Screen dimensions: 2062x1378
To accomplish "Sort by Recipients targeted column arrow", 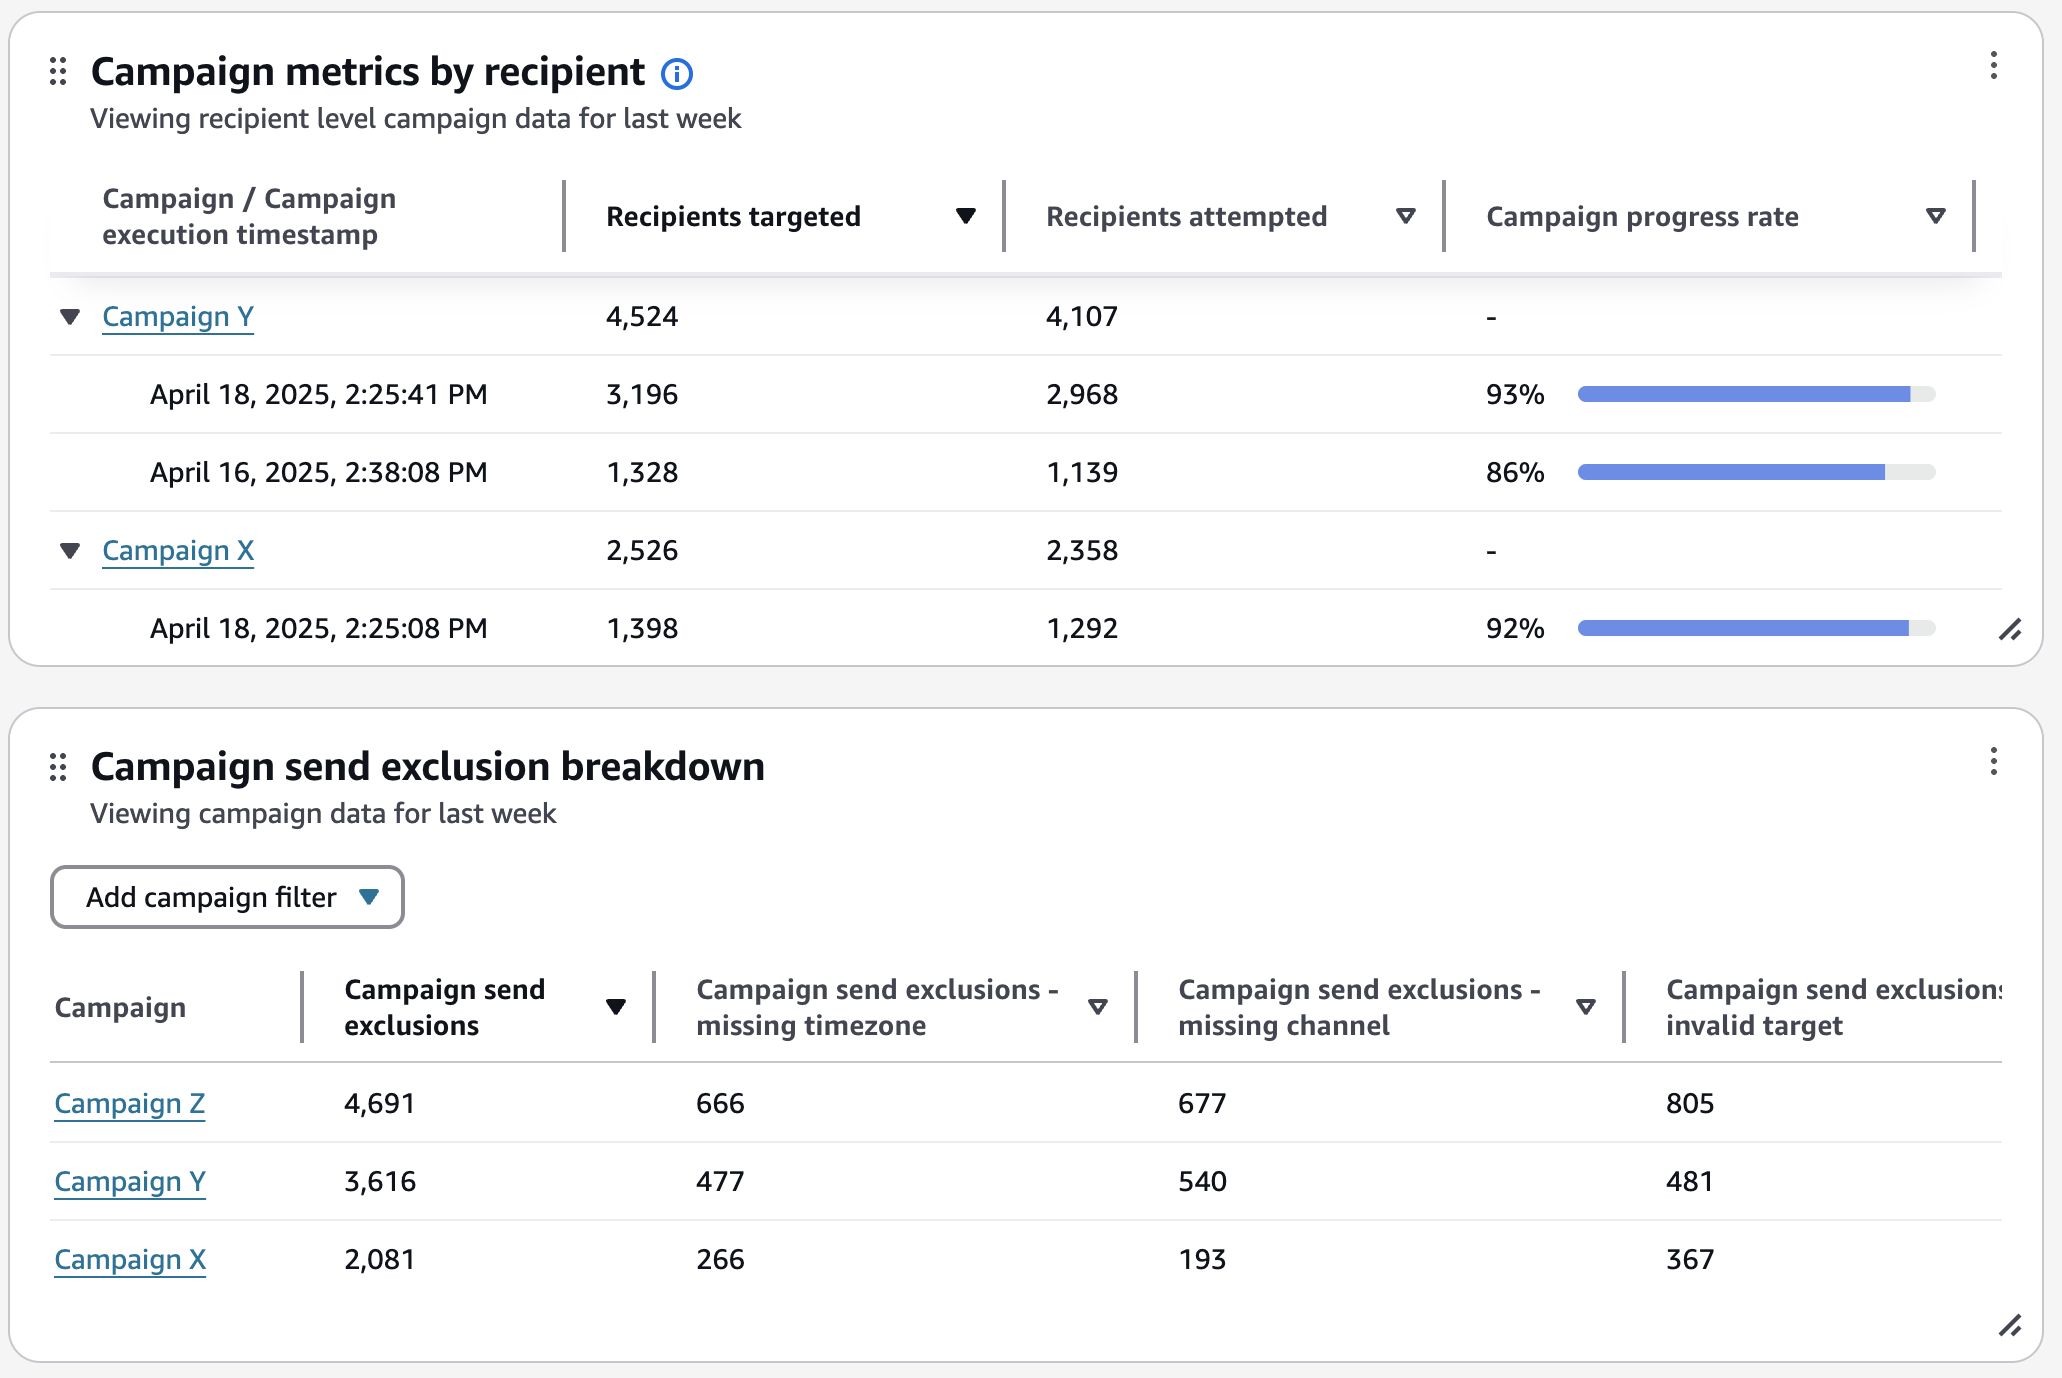I will (965, 216).
